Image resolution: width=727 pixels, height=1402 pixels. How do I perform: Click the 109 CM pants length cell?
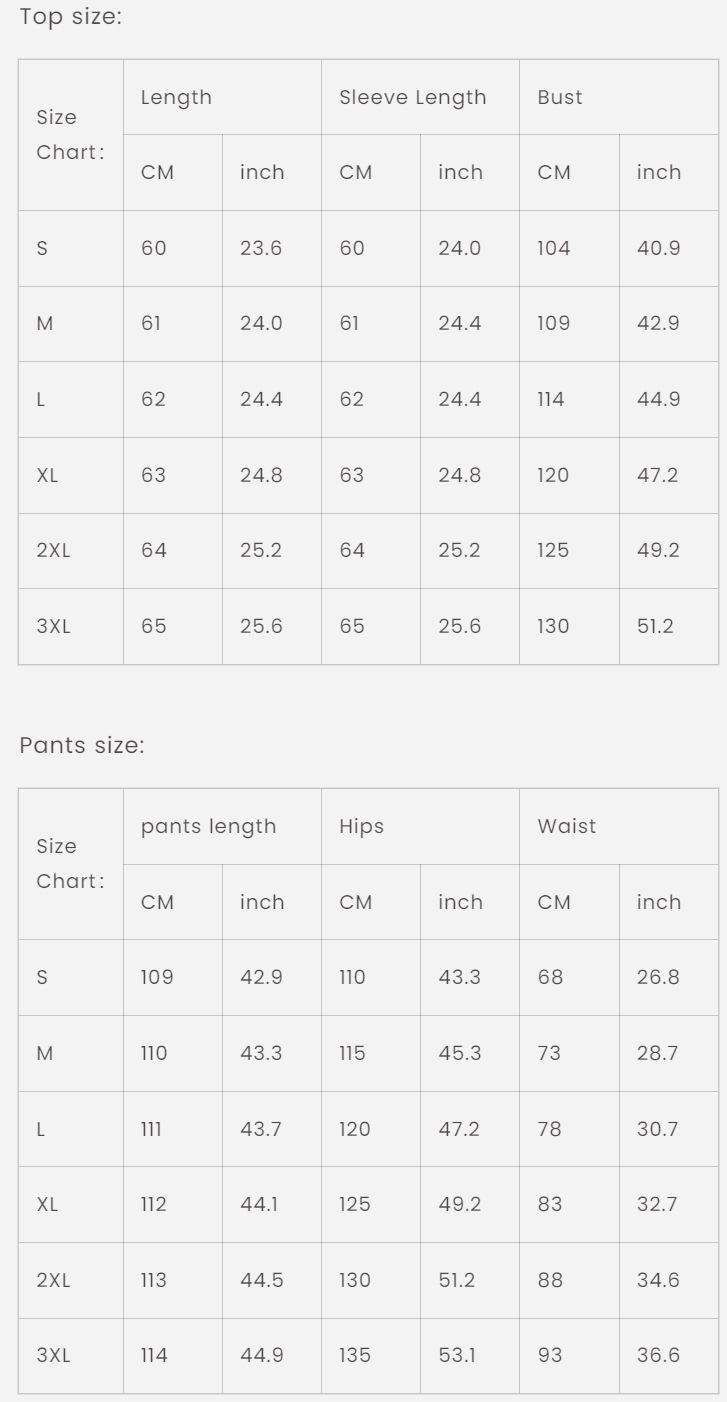click(x=157, y=977)
